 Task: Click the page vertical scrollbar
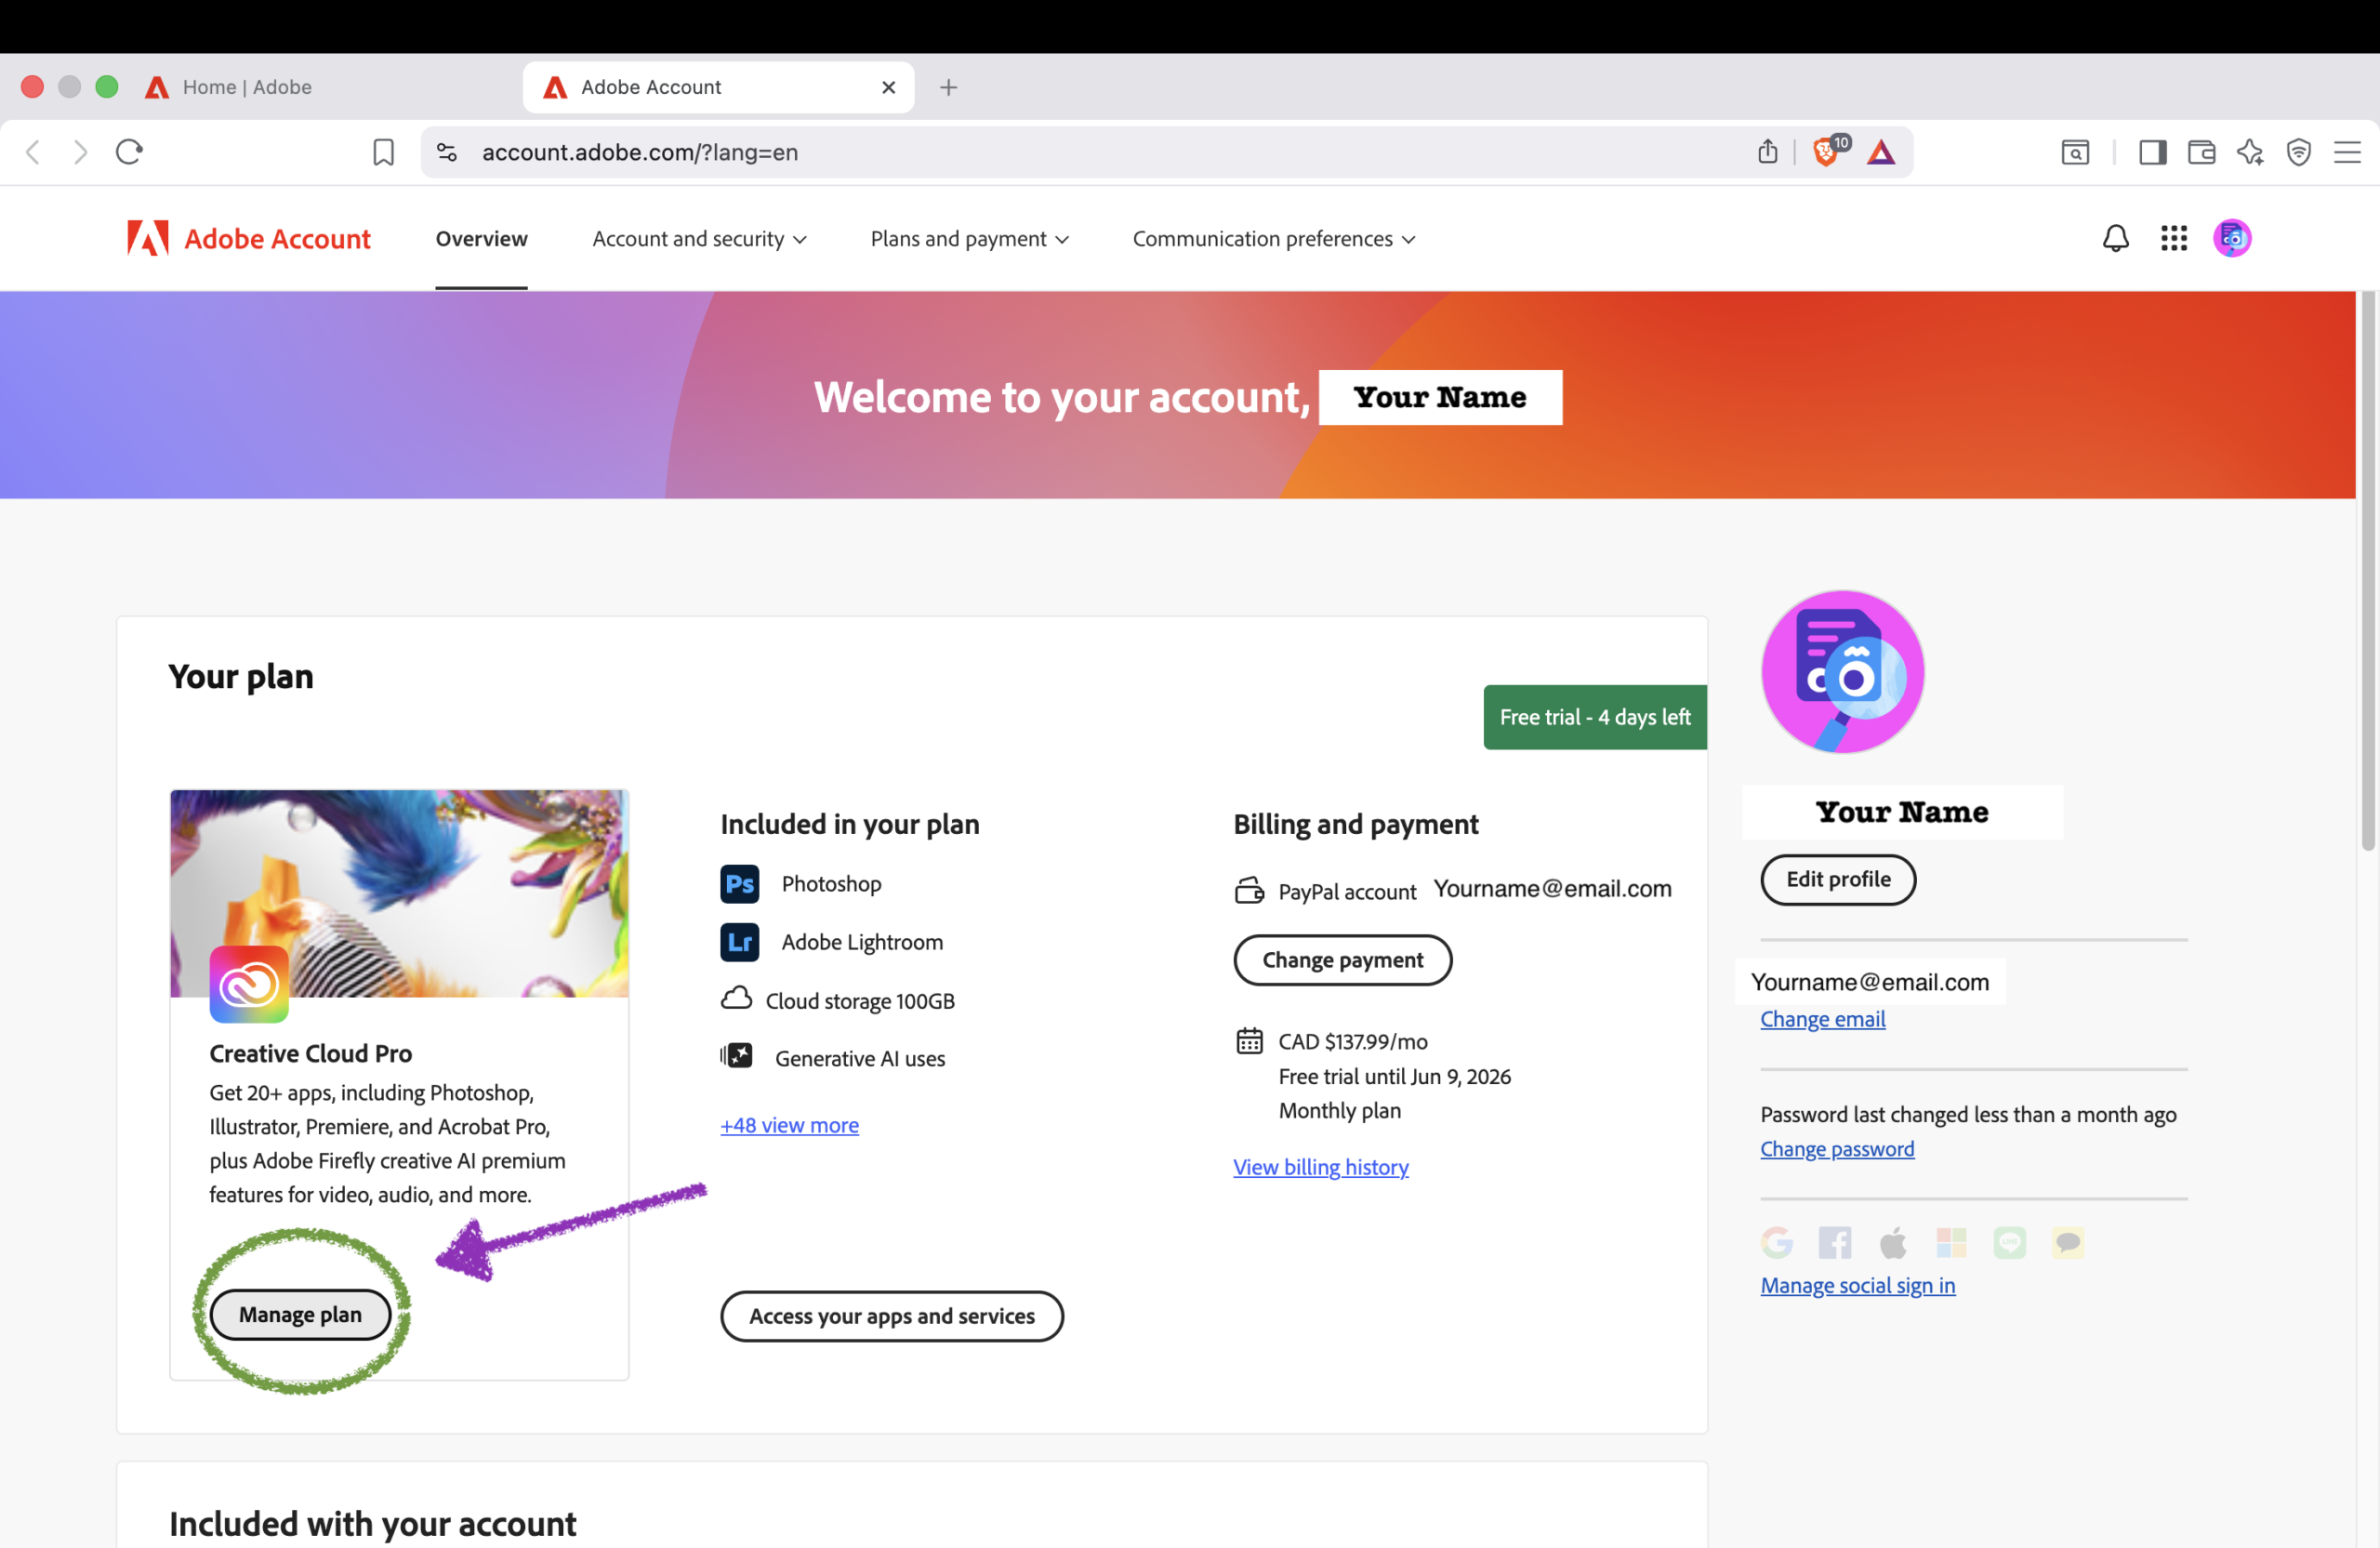[x=2368, y=570]
